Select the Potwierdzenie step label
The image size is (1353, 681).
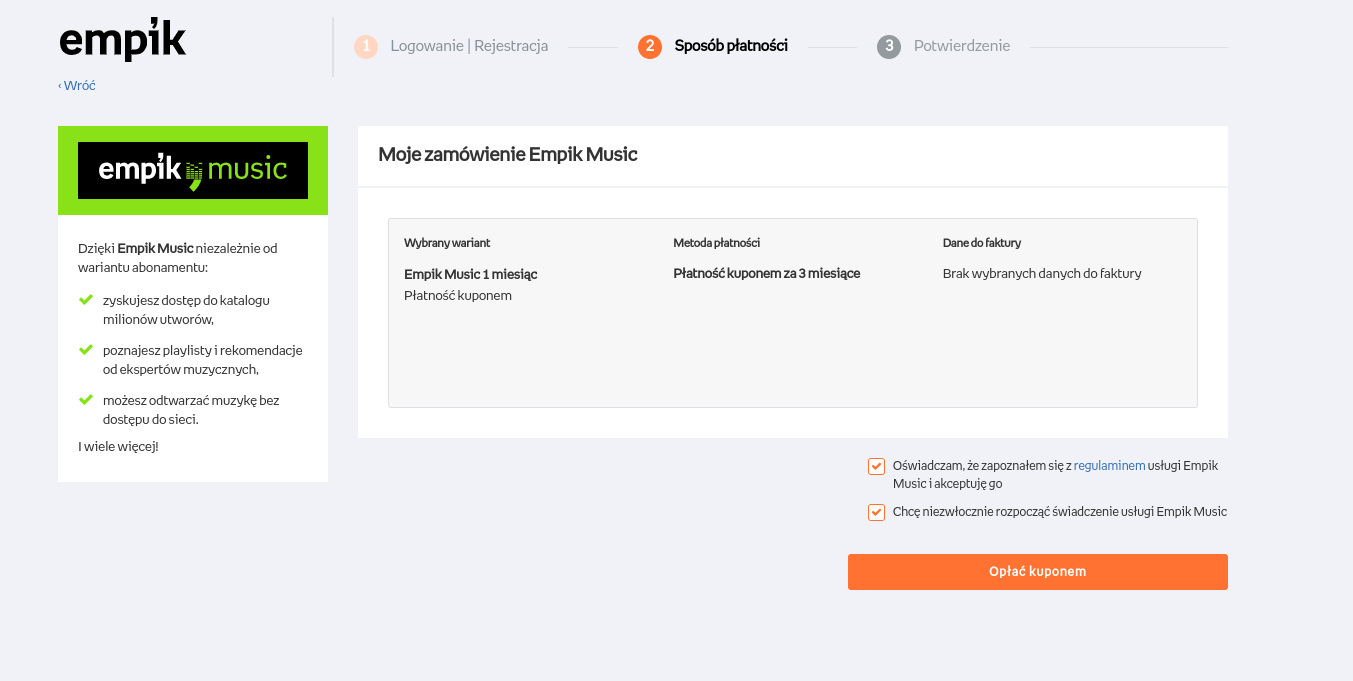(x=961, y=46)
